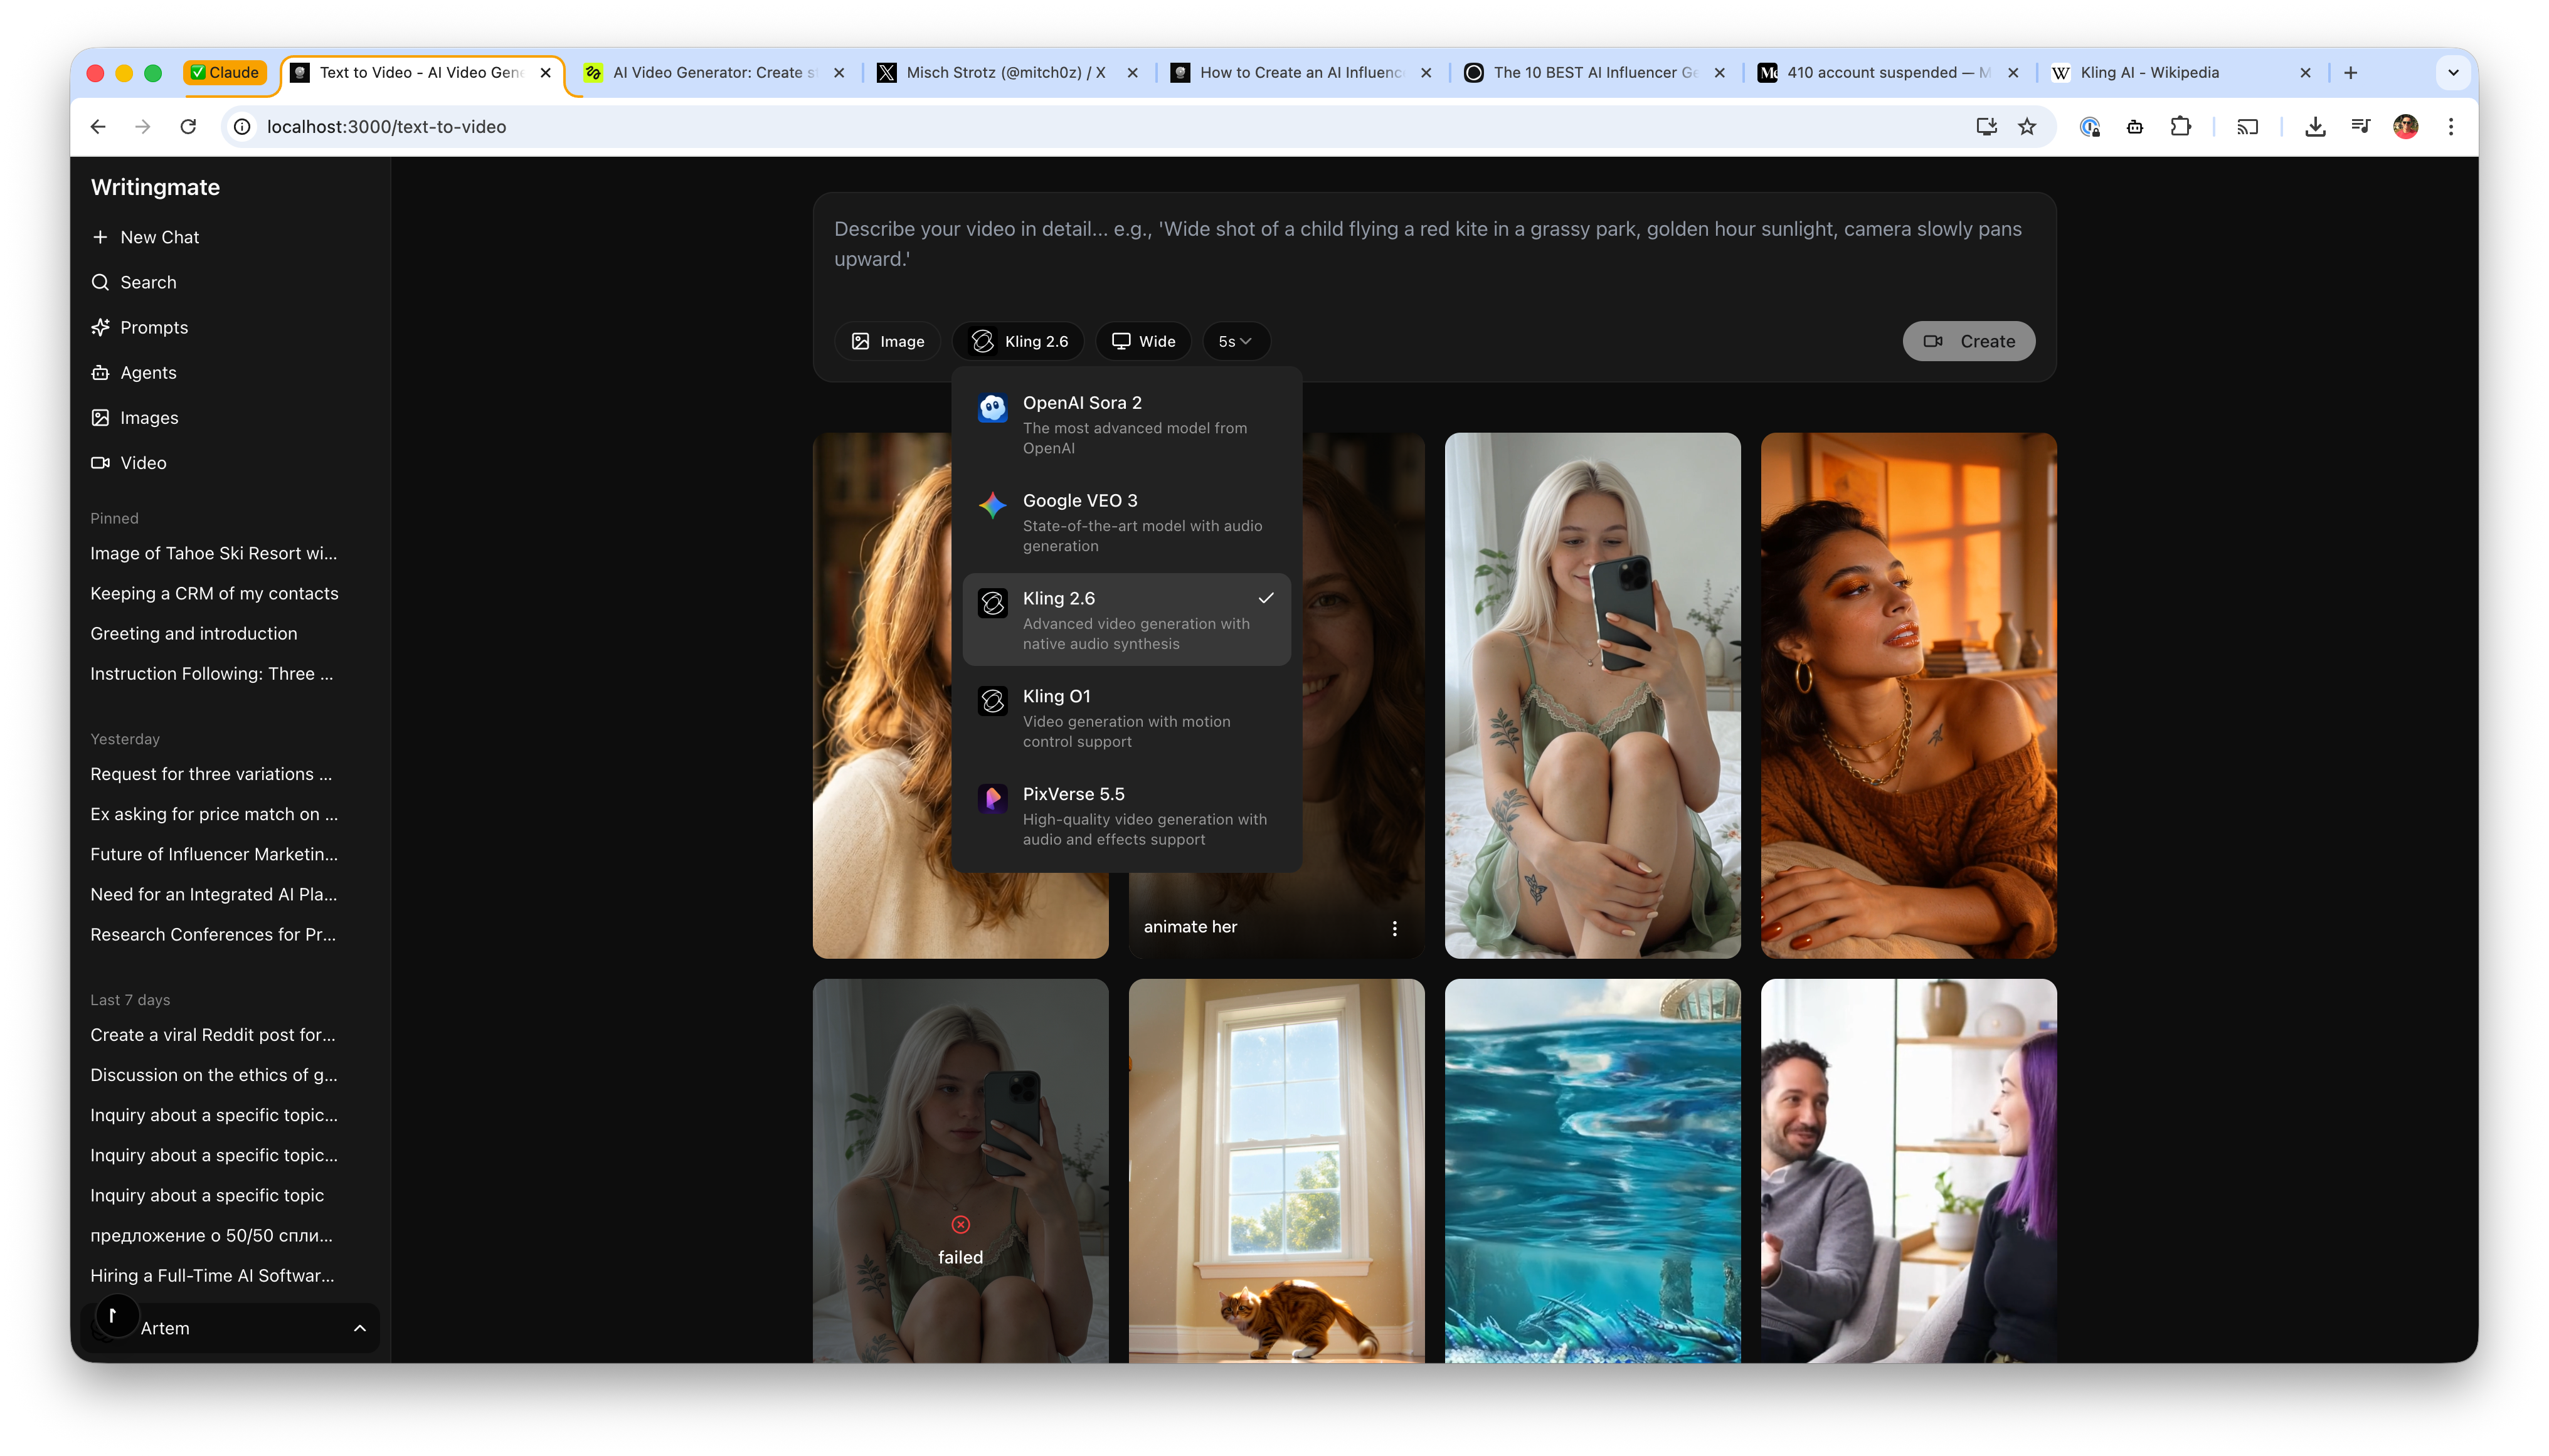The width and height of the screenshot is (2549, 1456).
Task: Open the chat titled Greeting and introduction
Action: [x=193, y=633]
